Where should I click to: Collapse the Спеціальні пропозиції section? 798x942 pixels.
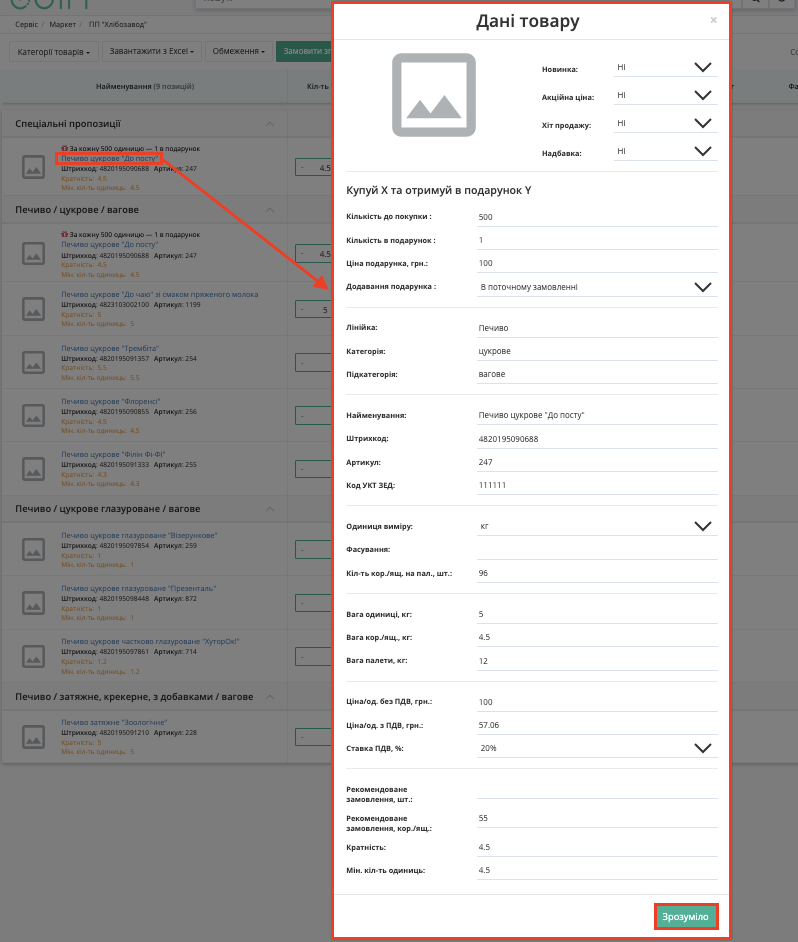point(270,124)
